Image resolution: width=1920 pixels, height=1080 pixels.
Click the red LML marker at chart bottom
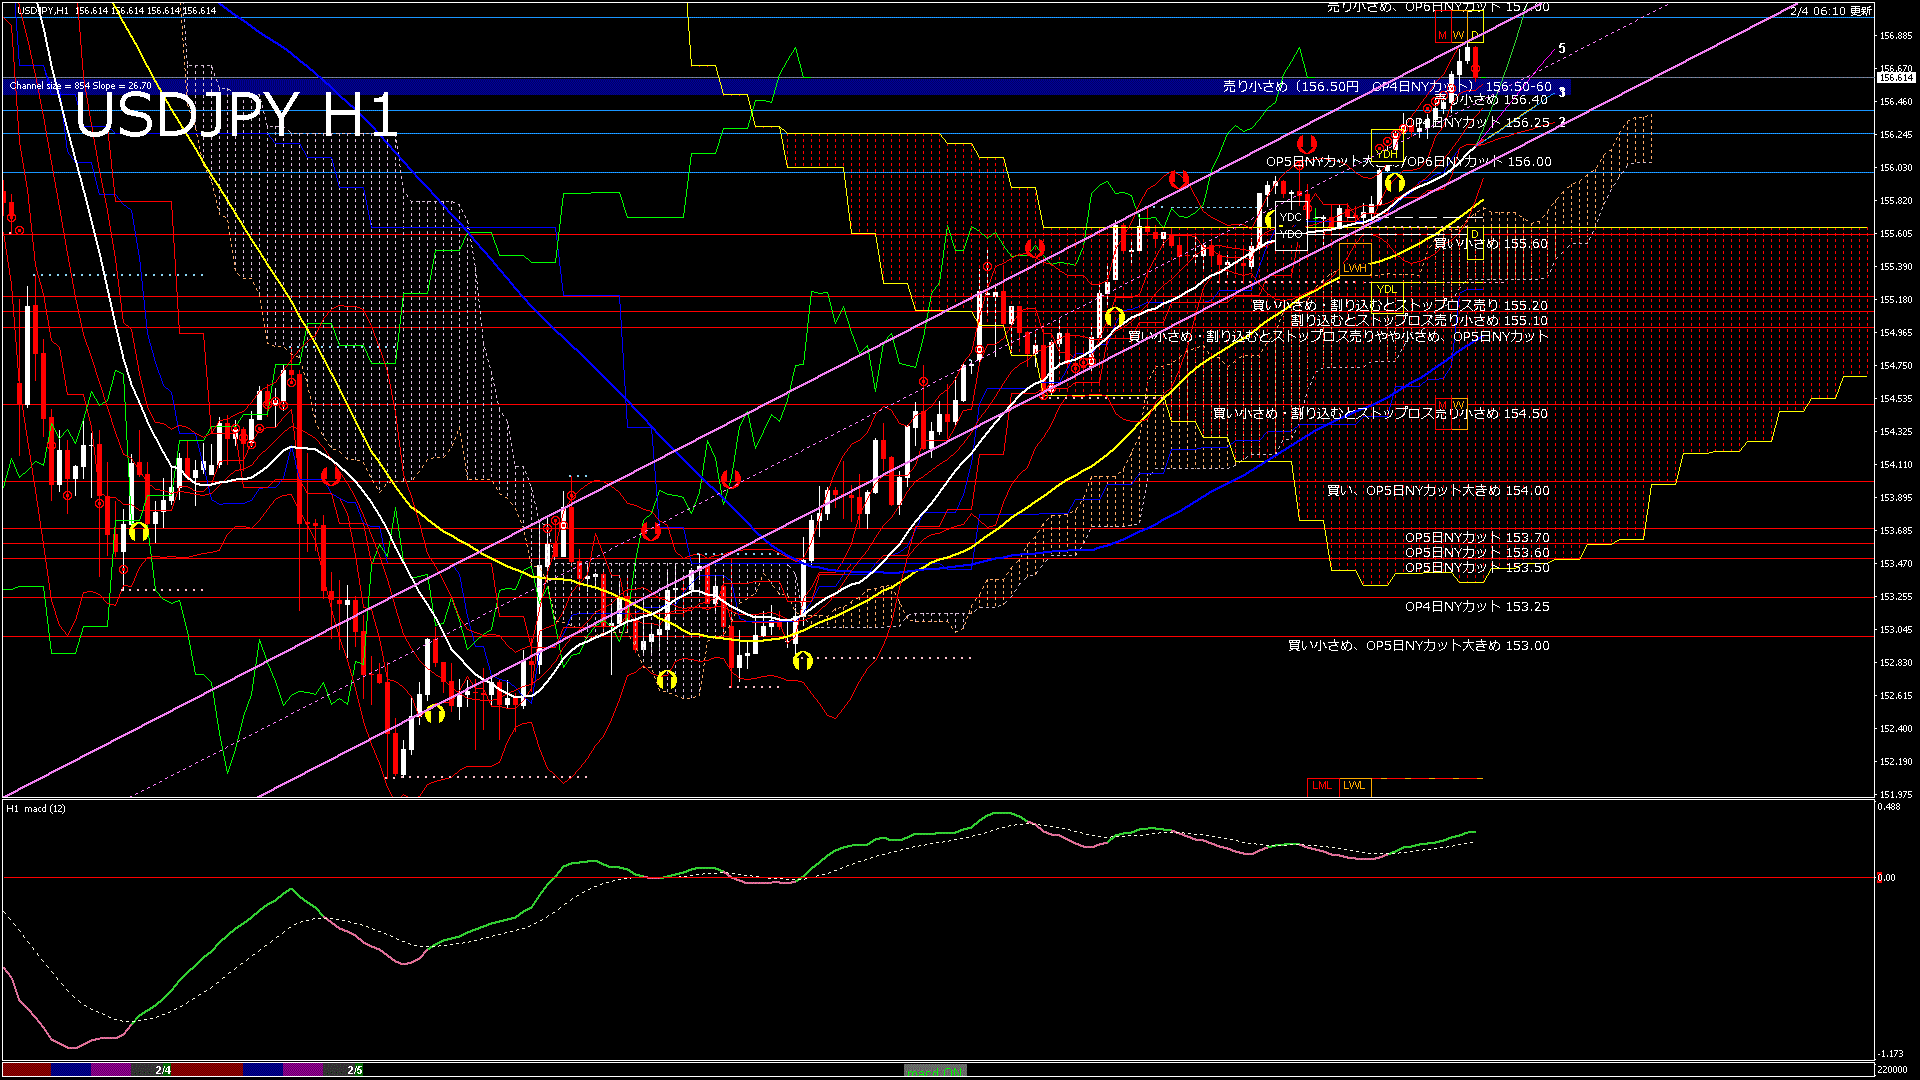(x=1322, y=786)
